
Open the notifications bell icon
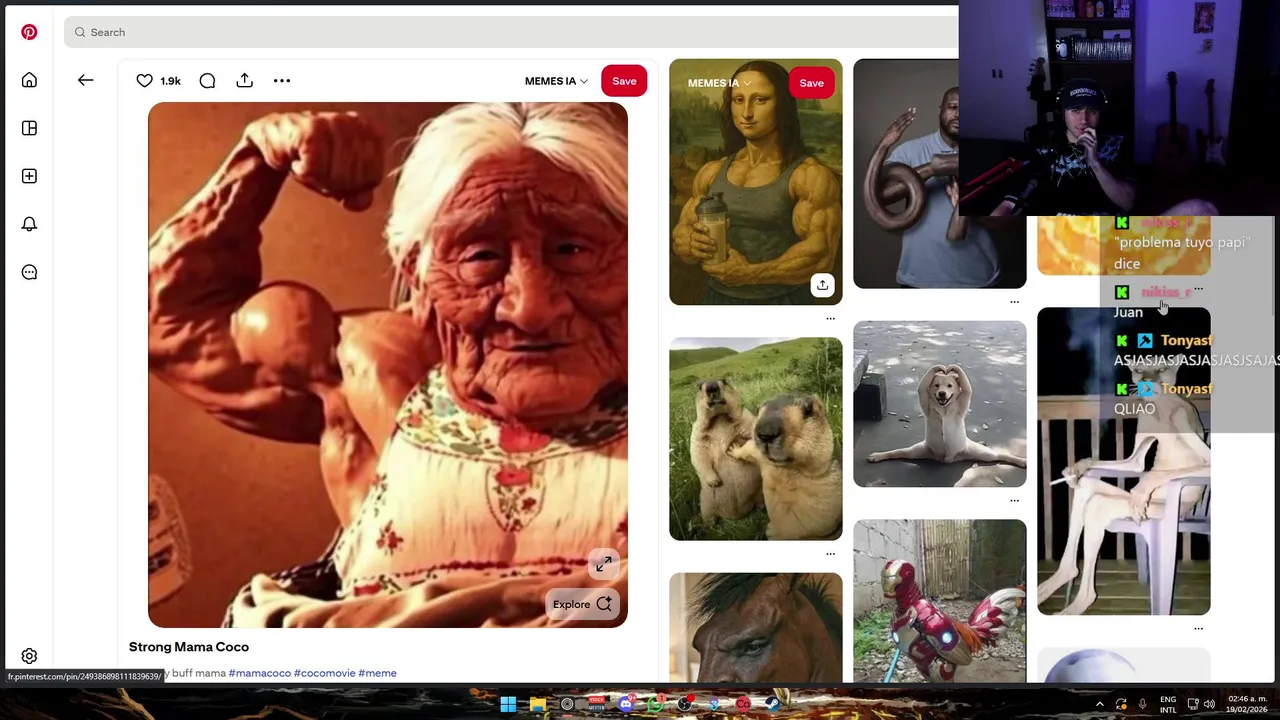coord(29,224)
